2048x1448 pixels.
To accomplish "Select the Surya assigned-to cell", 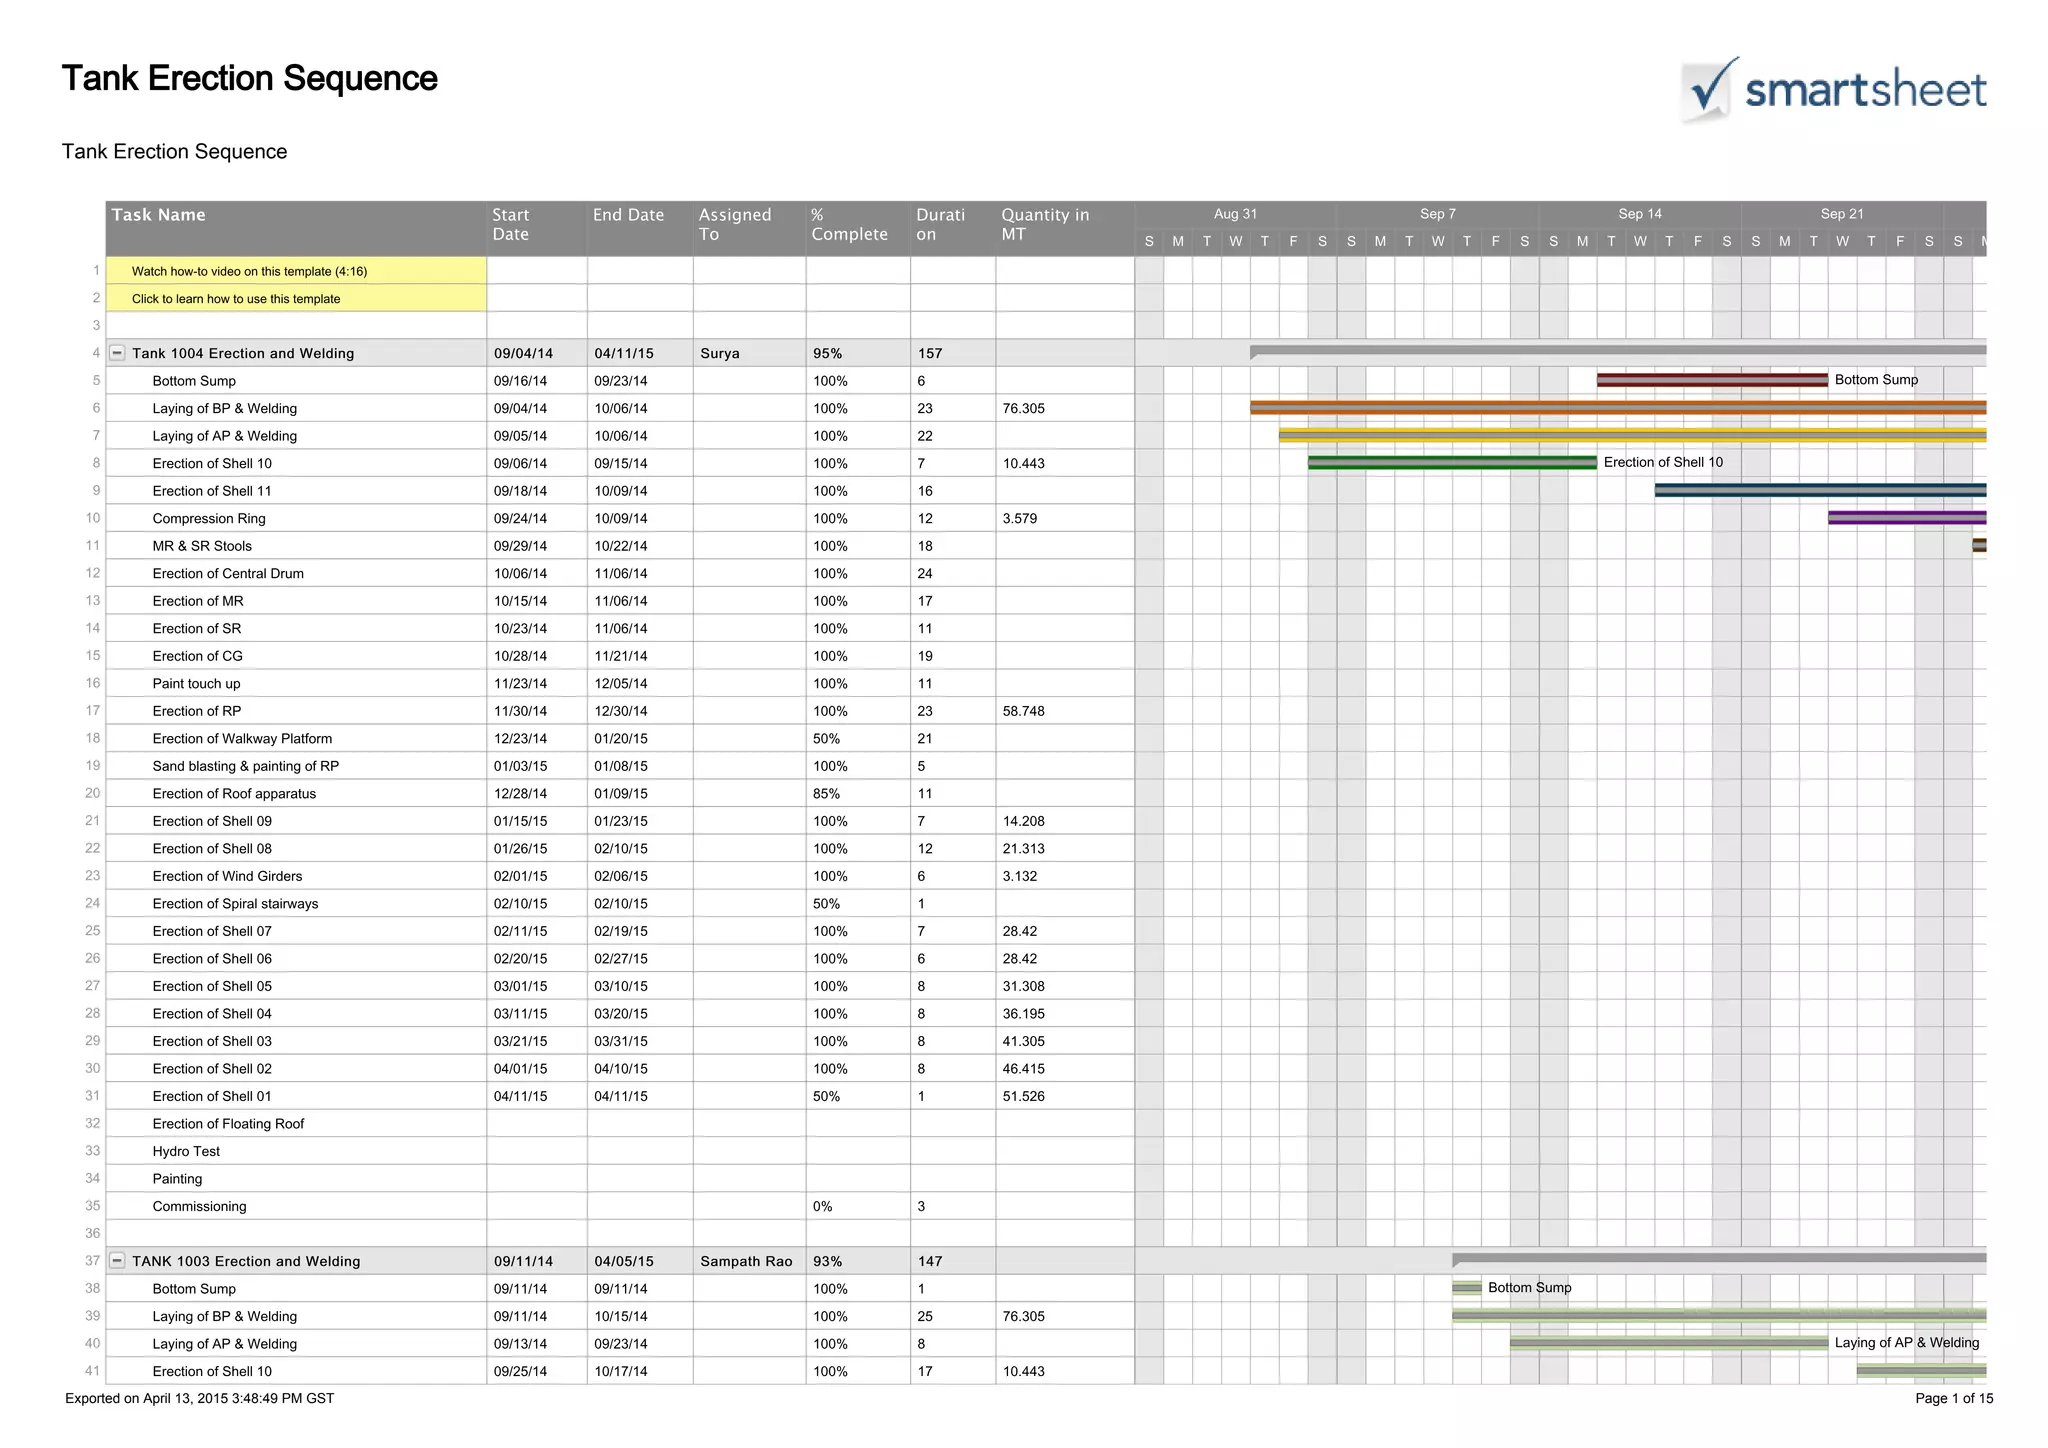I will [720, 354].
